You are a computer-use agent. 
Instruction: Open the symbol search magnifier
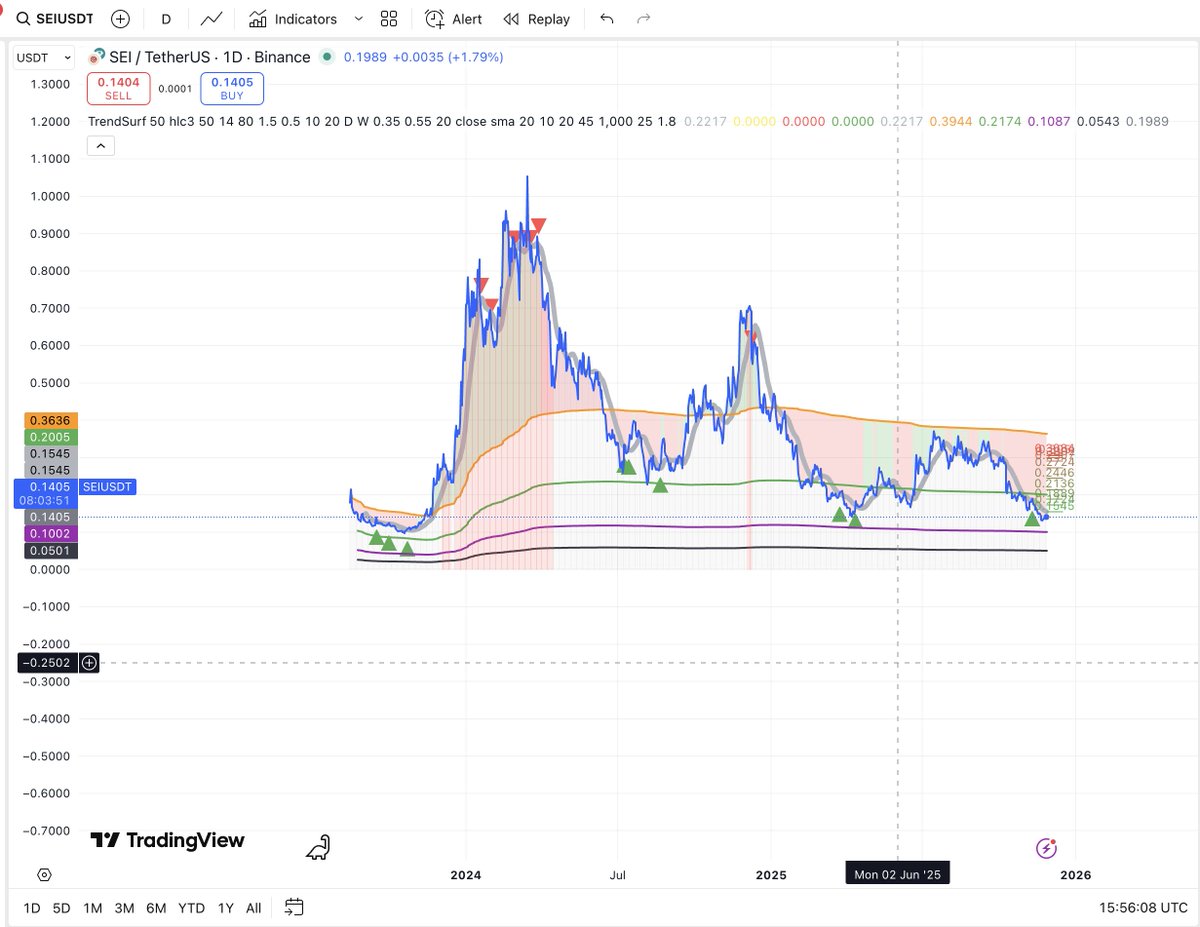click(x=20, y=18)
